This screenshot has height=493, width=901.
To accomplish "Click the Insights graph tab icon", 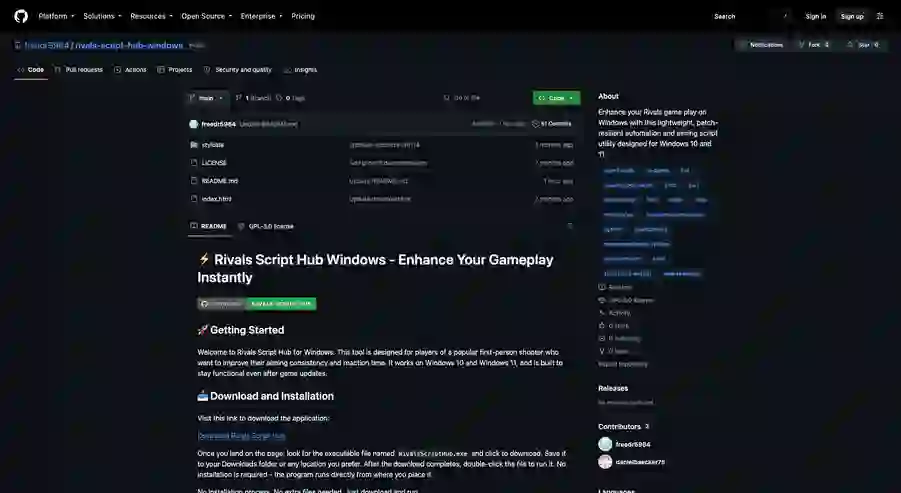I will [287, 70].
